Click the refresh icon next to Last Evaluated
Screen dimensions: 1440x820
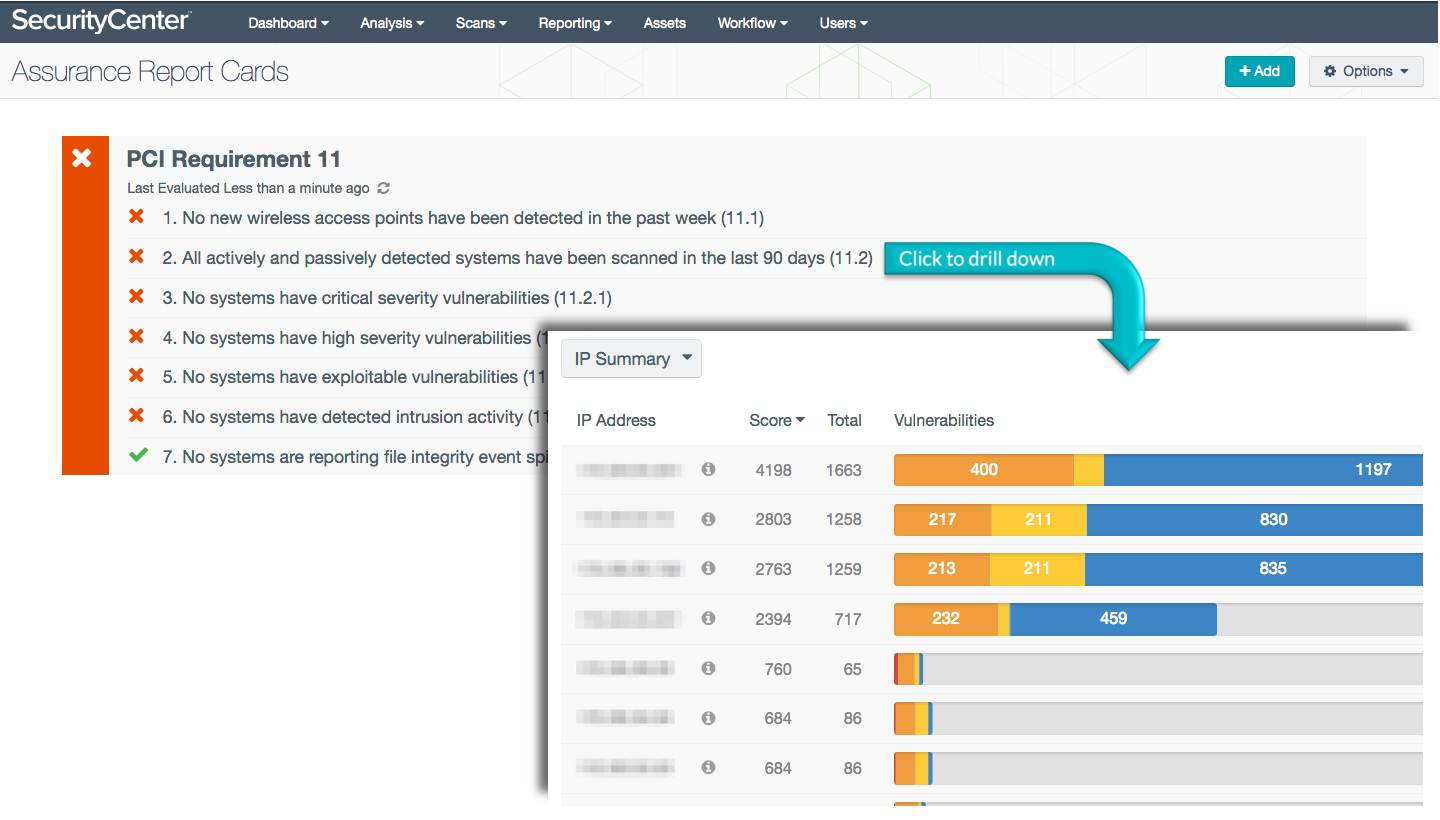click(383, 188)
